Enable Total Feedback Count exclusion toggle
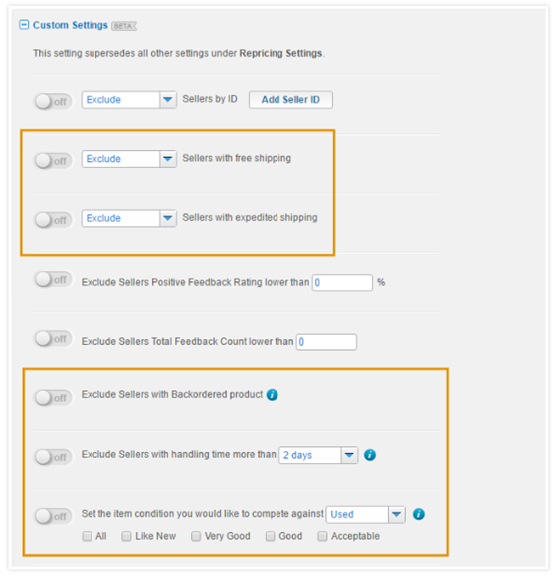The width and height of the screenshot is (558, 577). tap(53, 339)
